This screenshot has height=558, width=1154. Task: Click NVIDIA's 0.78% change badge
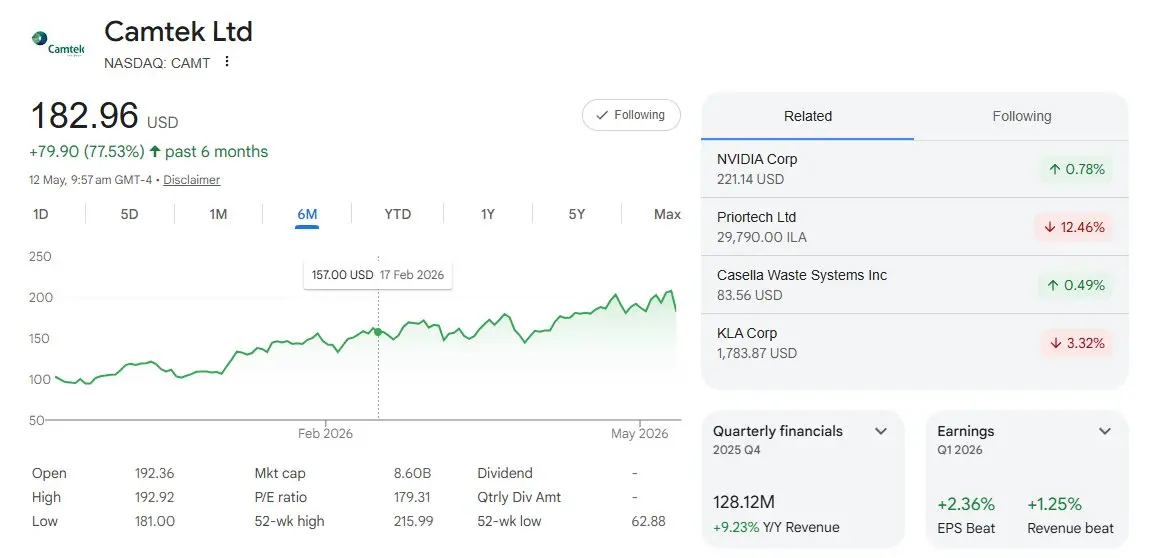(x=1075, y=169)
